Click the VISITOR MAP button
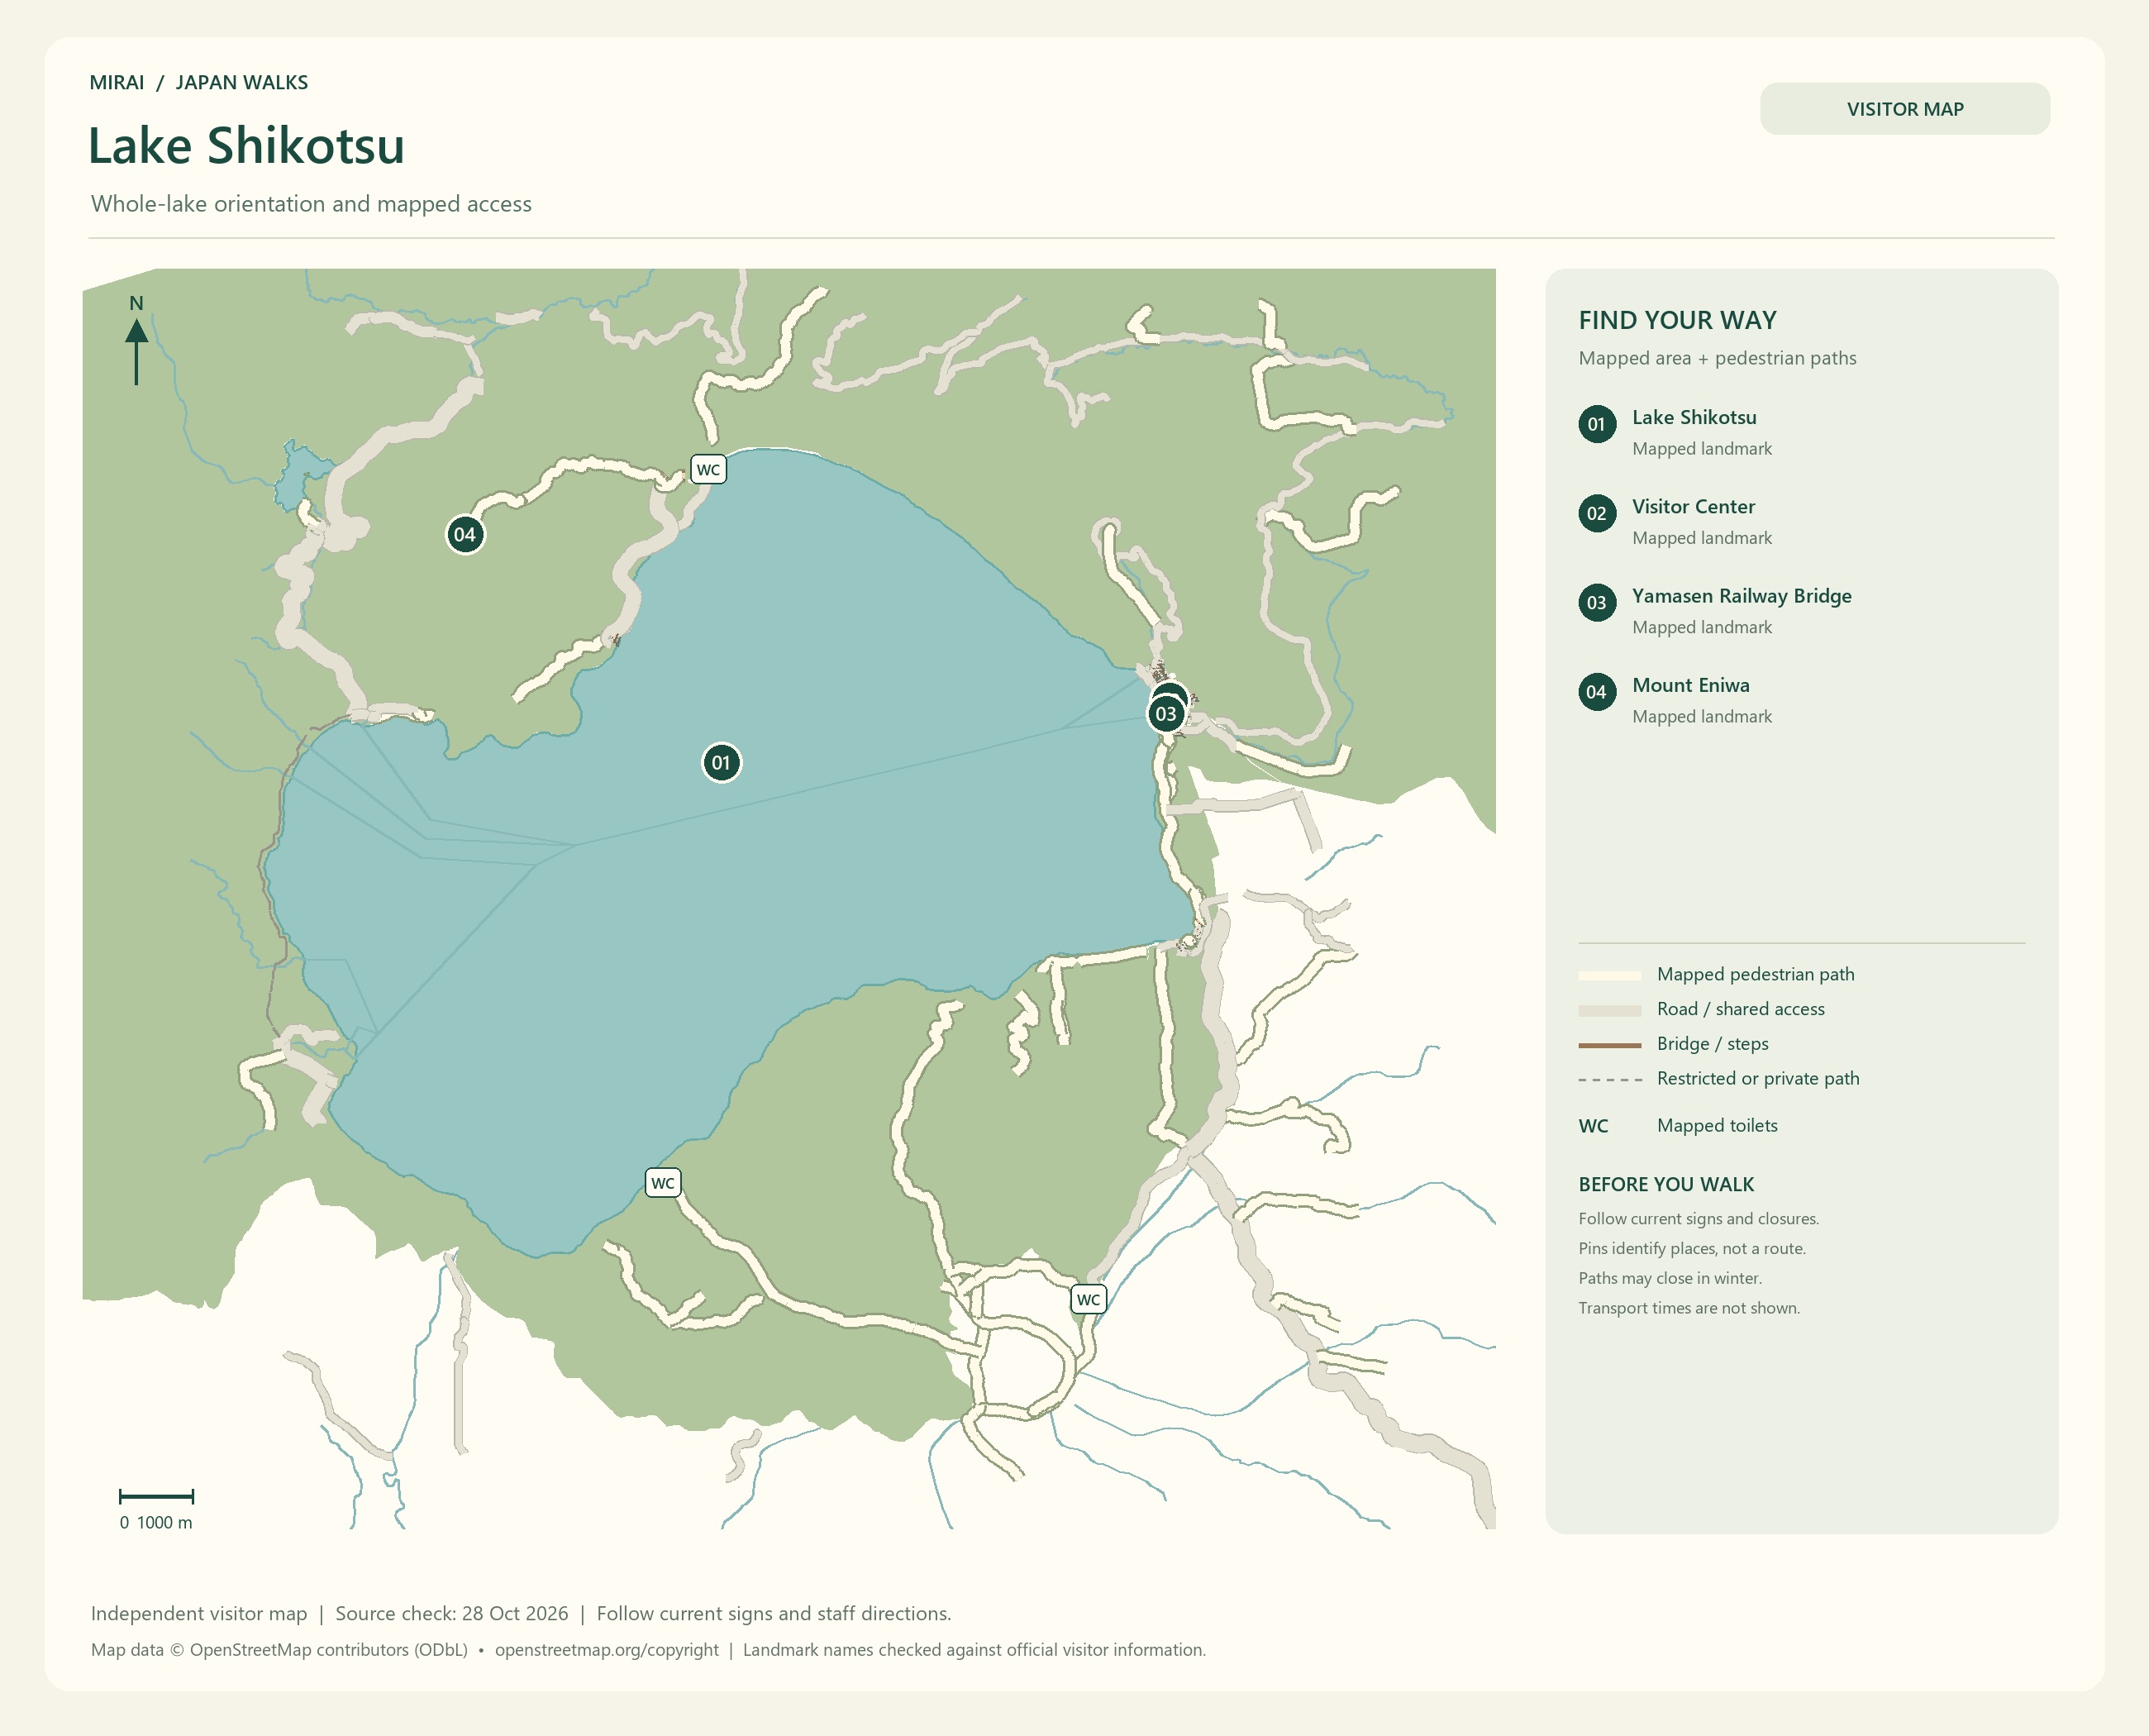 coord(1904,109)
